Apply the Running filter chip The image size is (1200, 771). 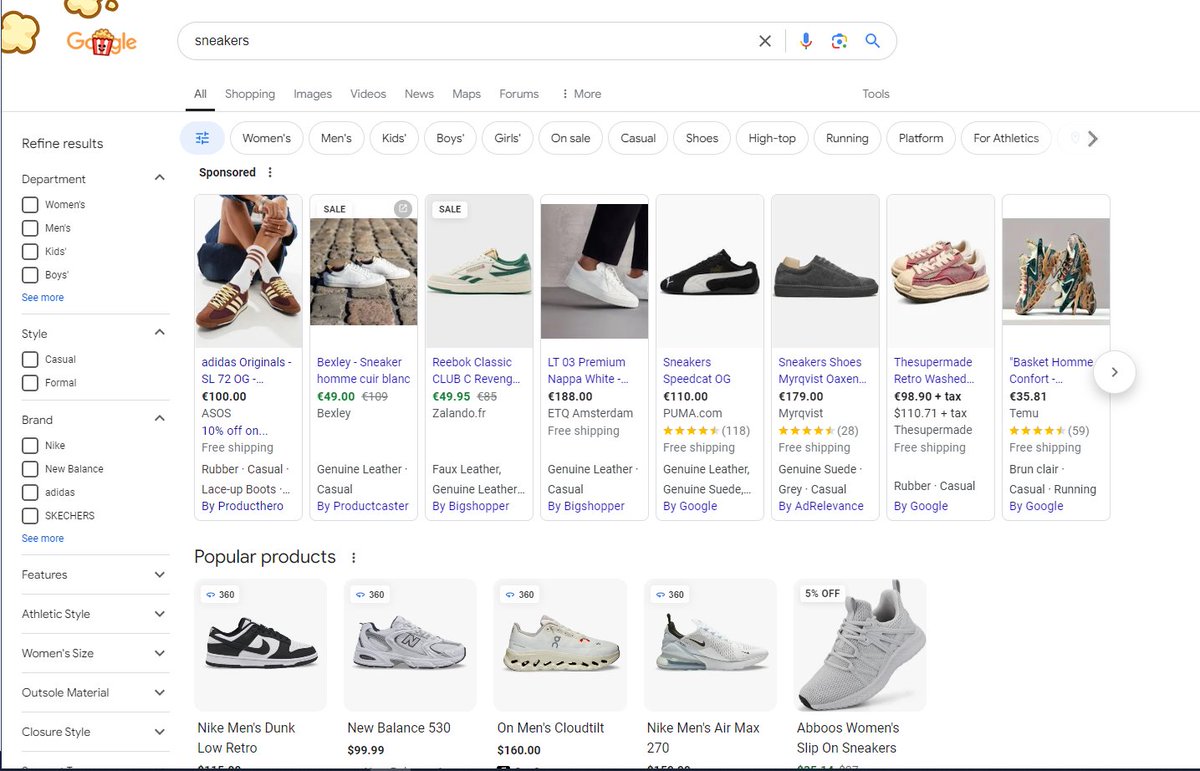click(x=847, y=138)
